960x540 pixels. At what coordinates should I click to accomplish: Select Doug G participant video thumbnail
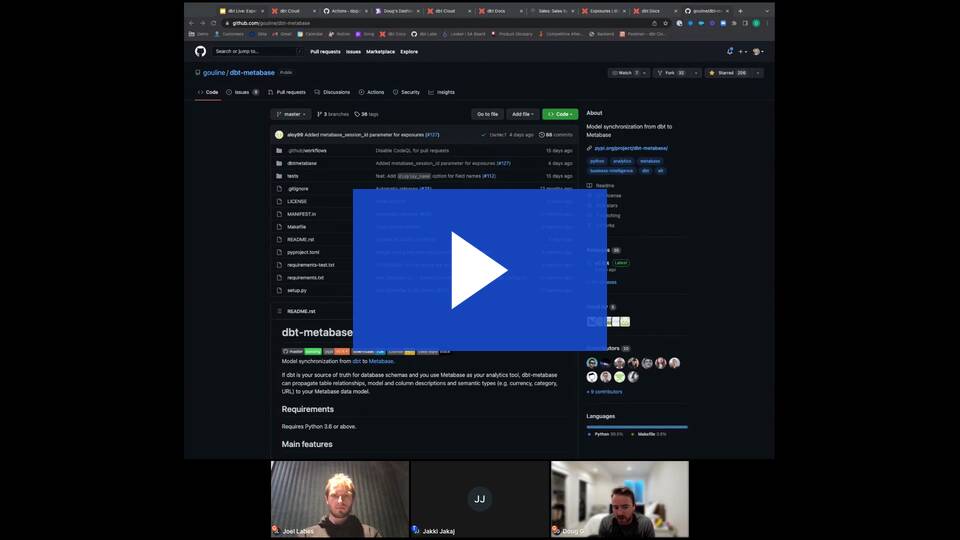click(x=620, y=499)
